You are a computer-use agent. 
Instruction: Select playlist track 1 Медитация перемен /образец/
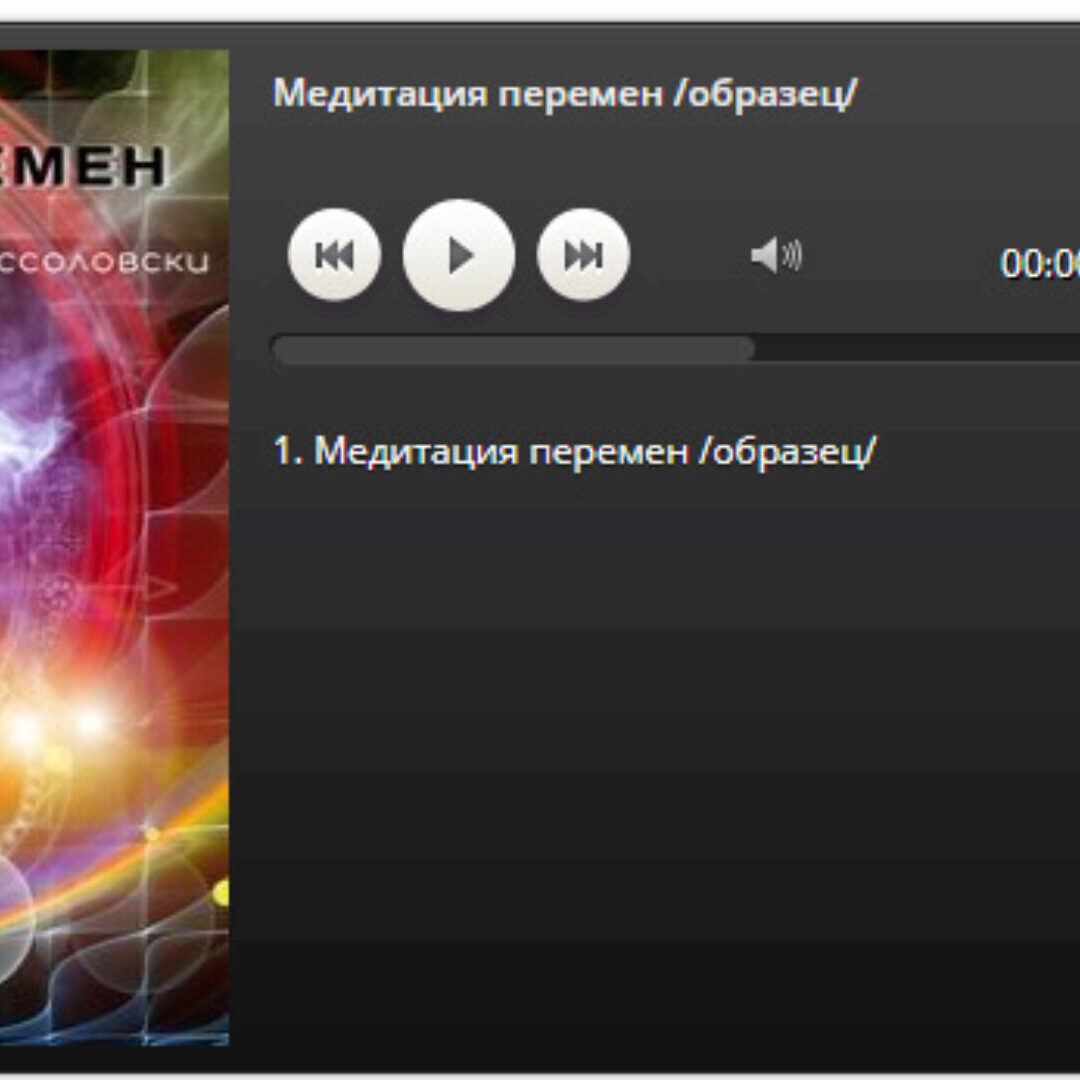coord(574,452)
